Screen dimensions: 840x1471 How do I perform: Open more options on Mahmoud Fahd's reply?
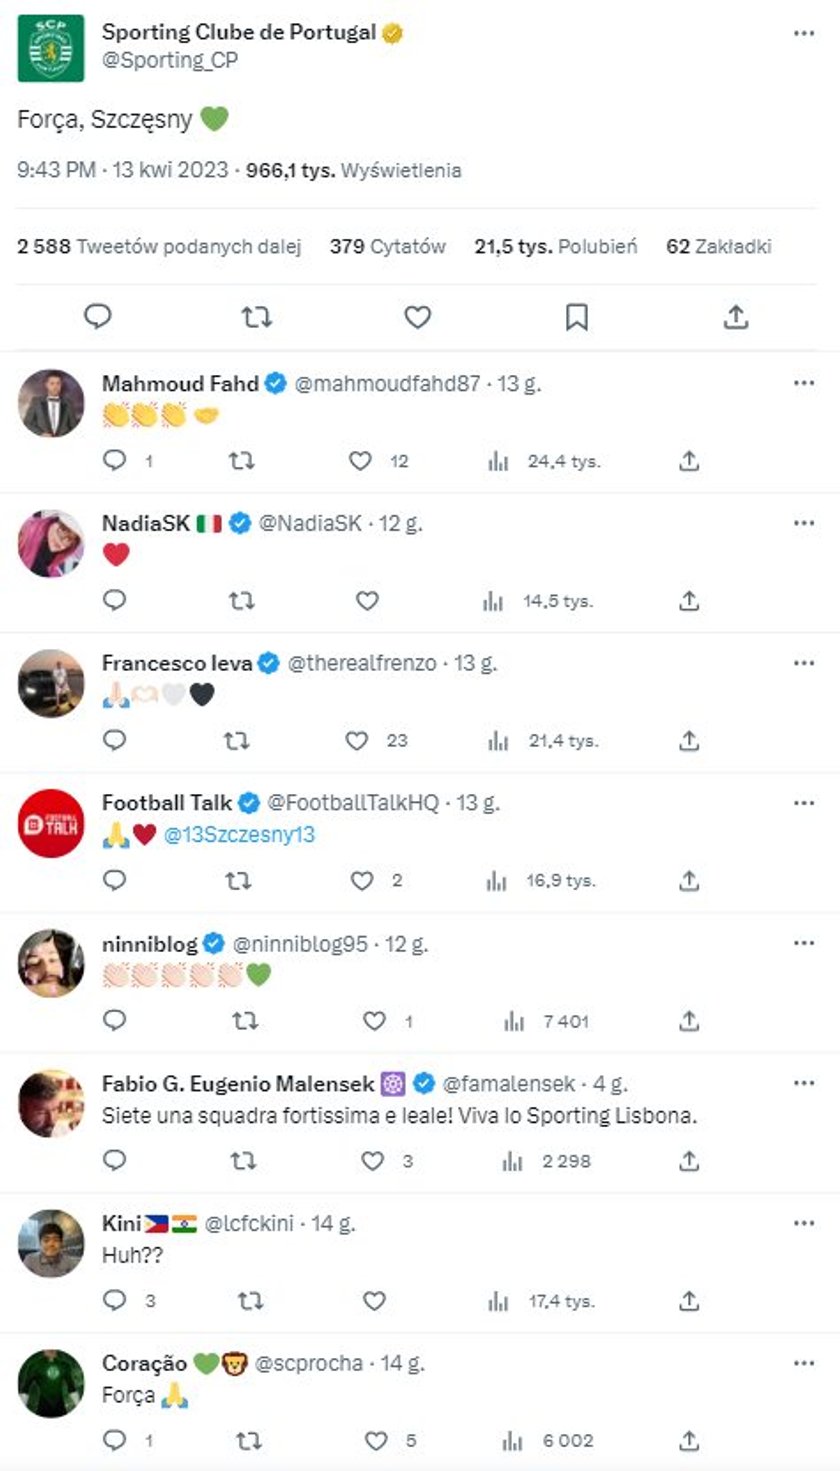click(804, 383)
